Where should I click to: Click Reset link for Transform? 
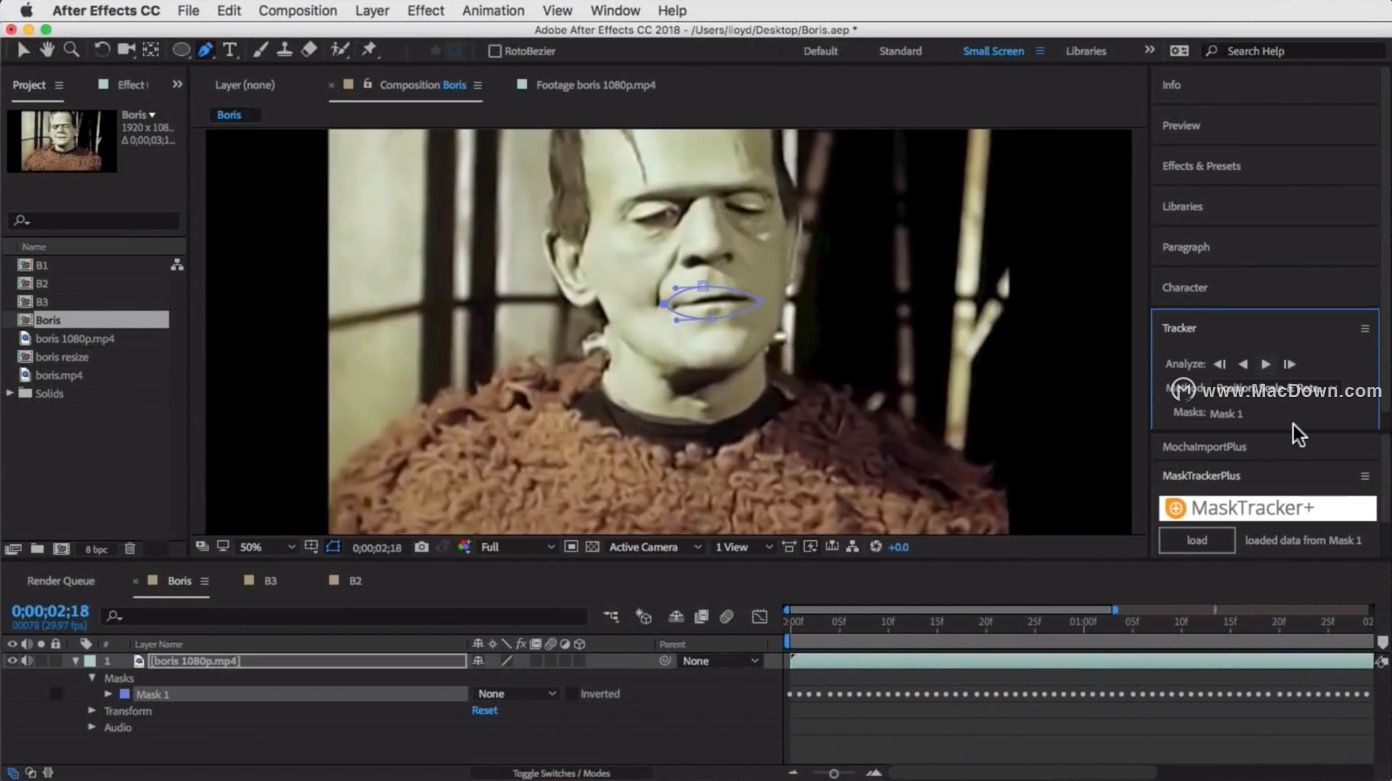(485, 711)
